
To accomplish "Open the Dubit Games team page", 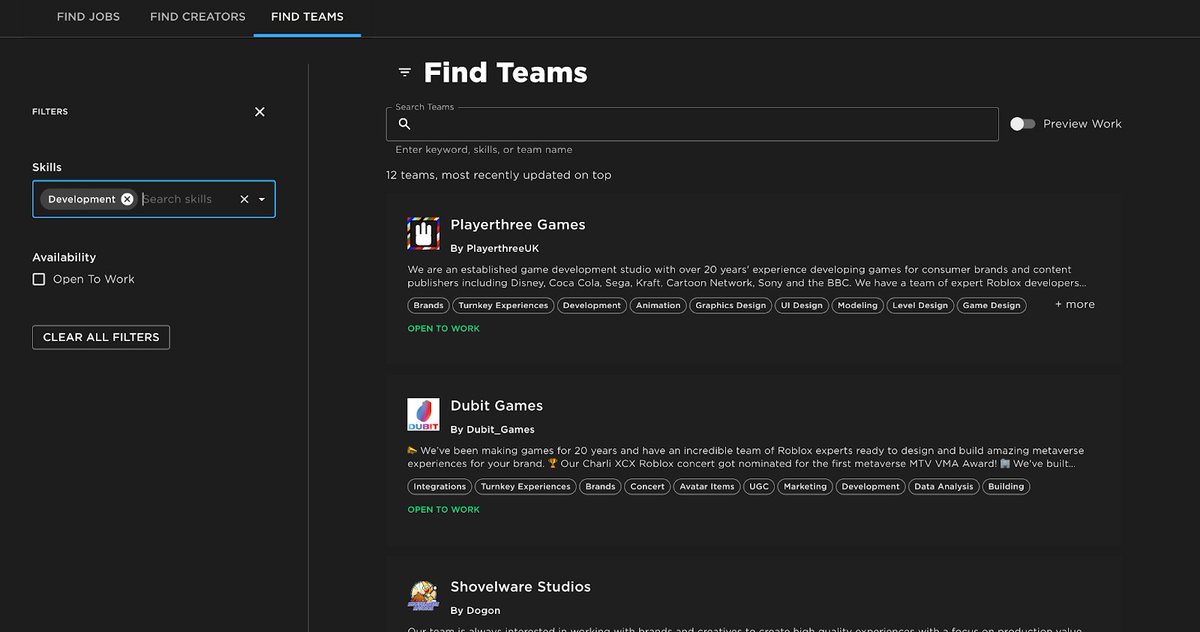I will pyautogui.click(x=497, y=405).
